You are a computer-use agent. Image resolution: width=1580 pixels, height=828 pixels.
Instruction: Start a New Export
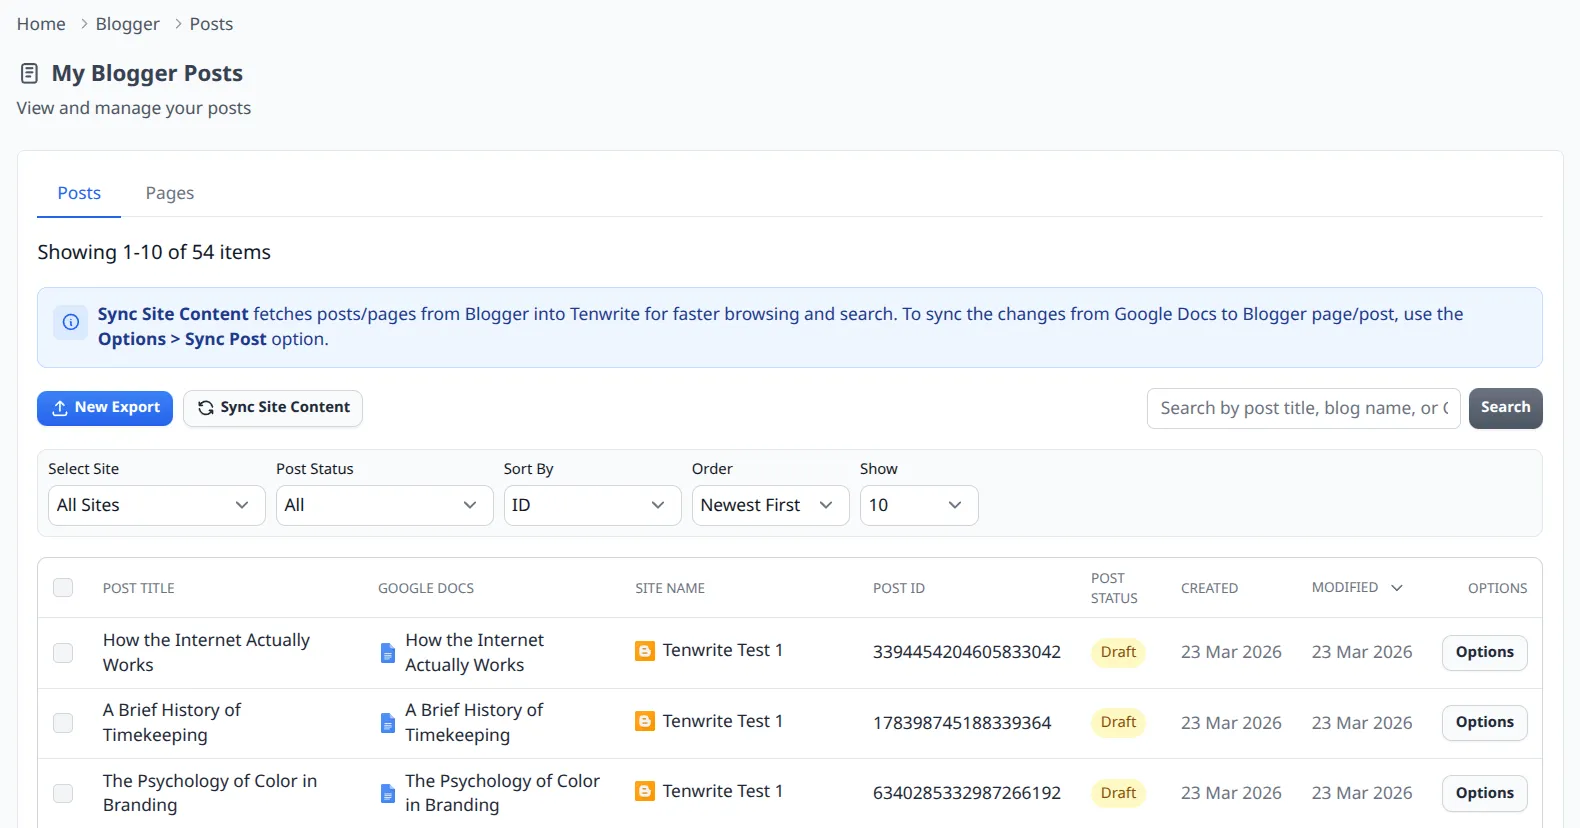pyautogui.click(x=105, y=408)
